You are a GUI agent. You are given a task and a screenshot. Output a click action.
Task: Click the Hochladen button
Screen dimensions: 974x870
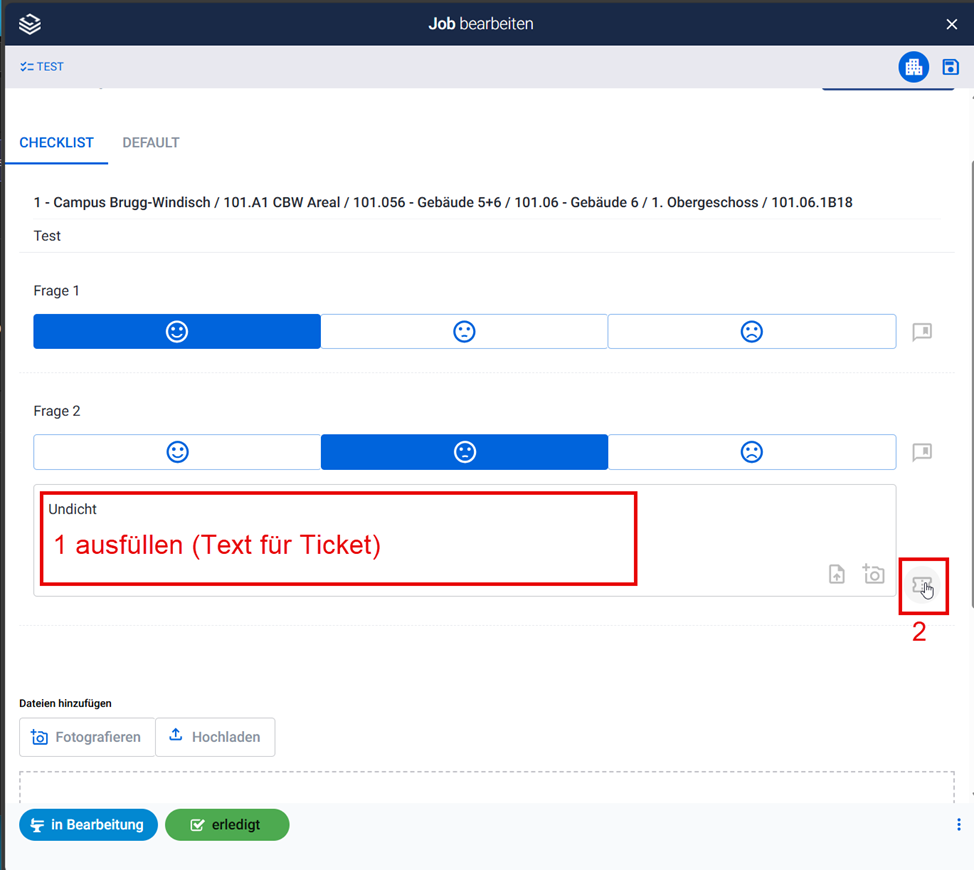(x=215, y=737)
